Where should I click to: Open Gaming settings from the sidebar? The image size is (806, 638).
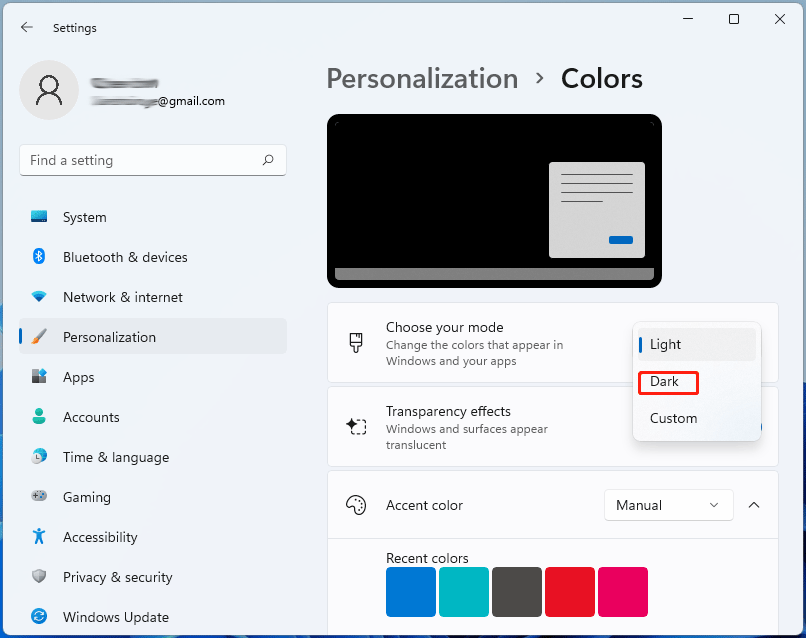[x=85, y=497]
